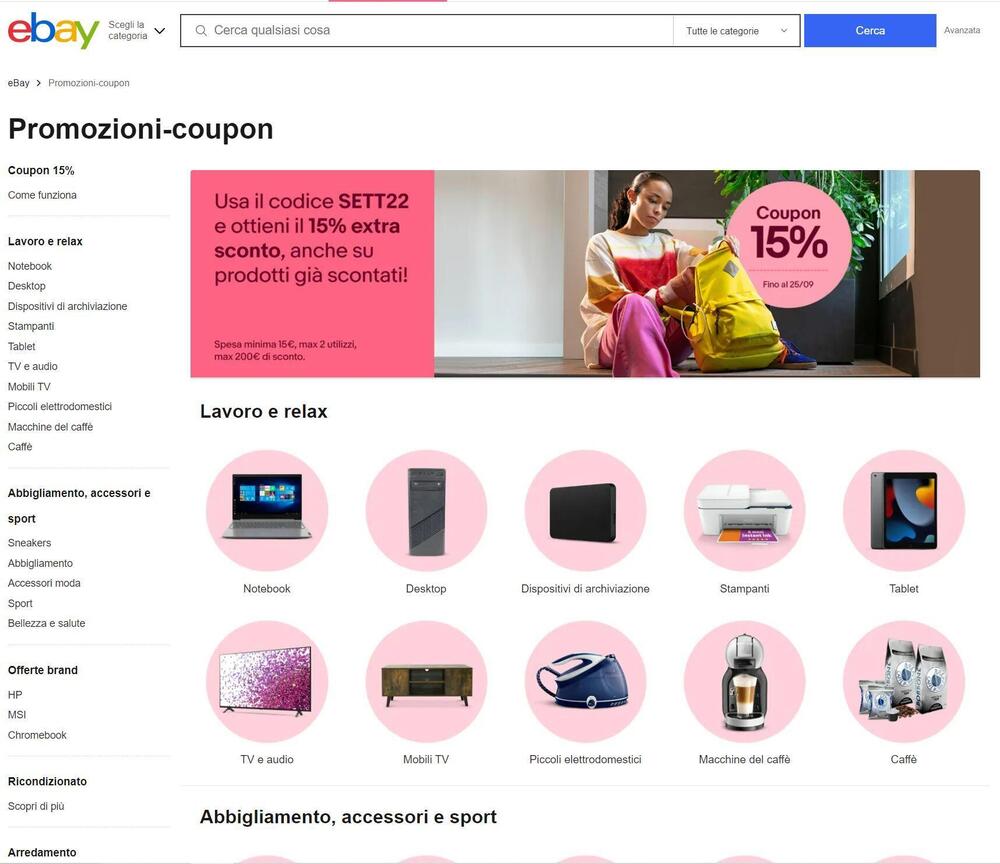This screenshot has height=864, width=1000.
Task: Open Chromebook under Offerte brand
Action: point(37,735)
